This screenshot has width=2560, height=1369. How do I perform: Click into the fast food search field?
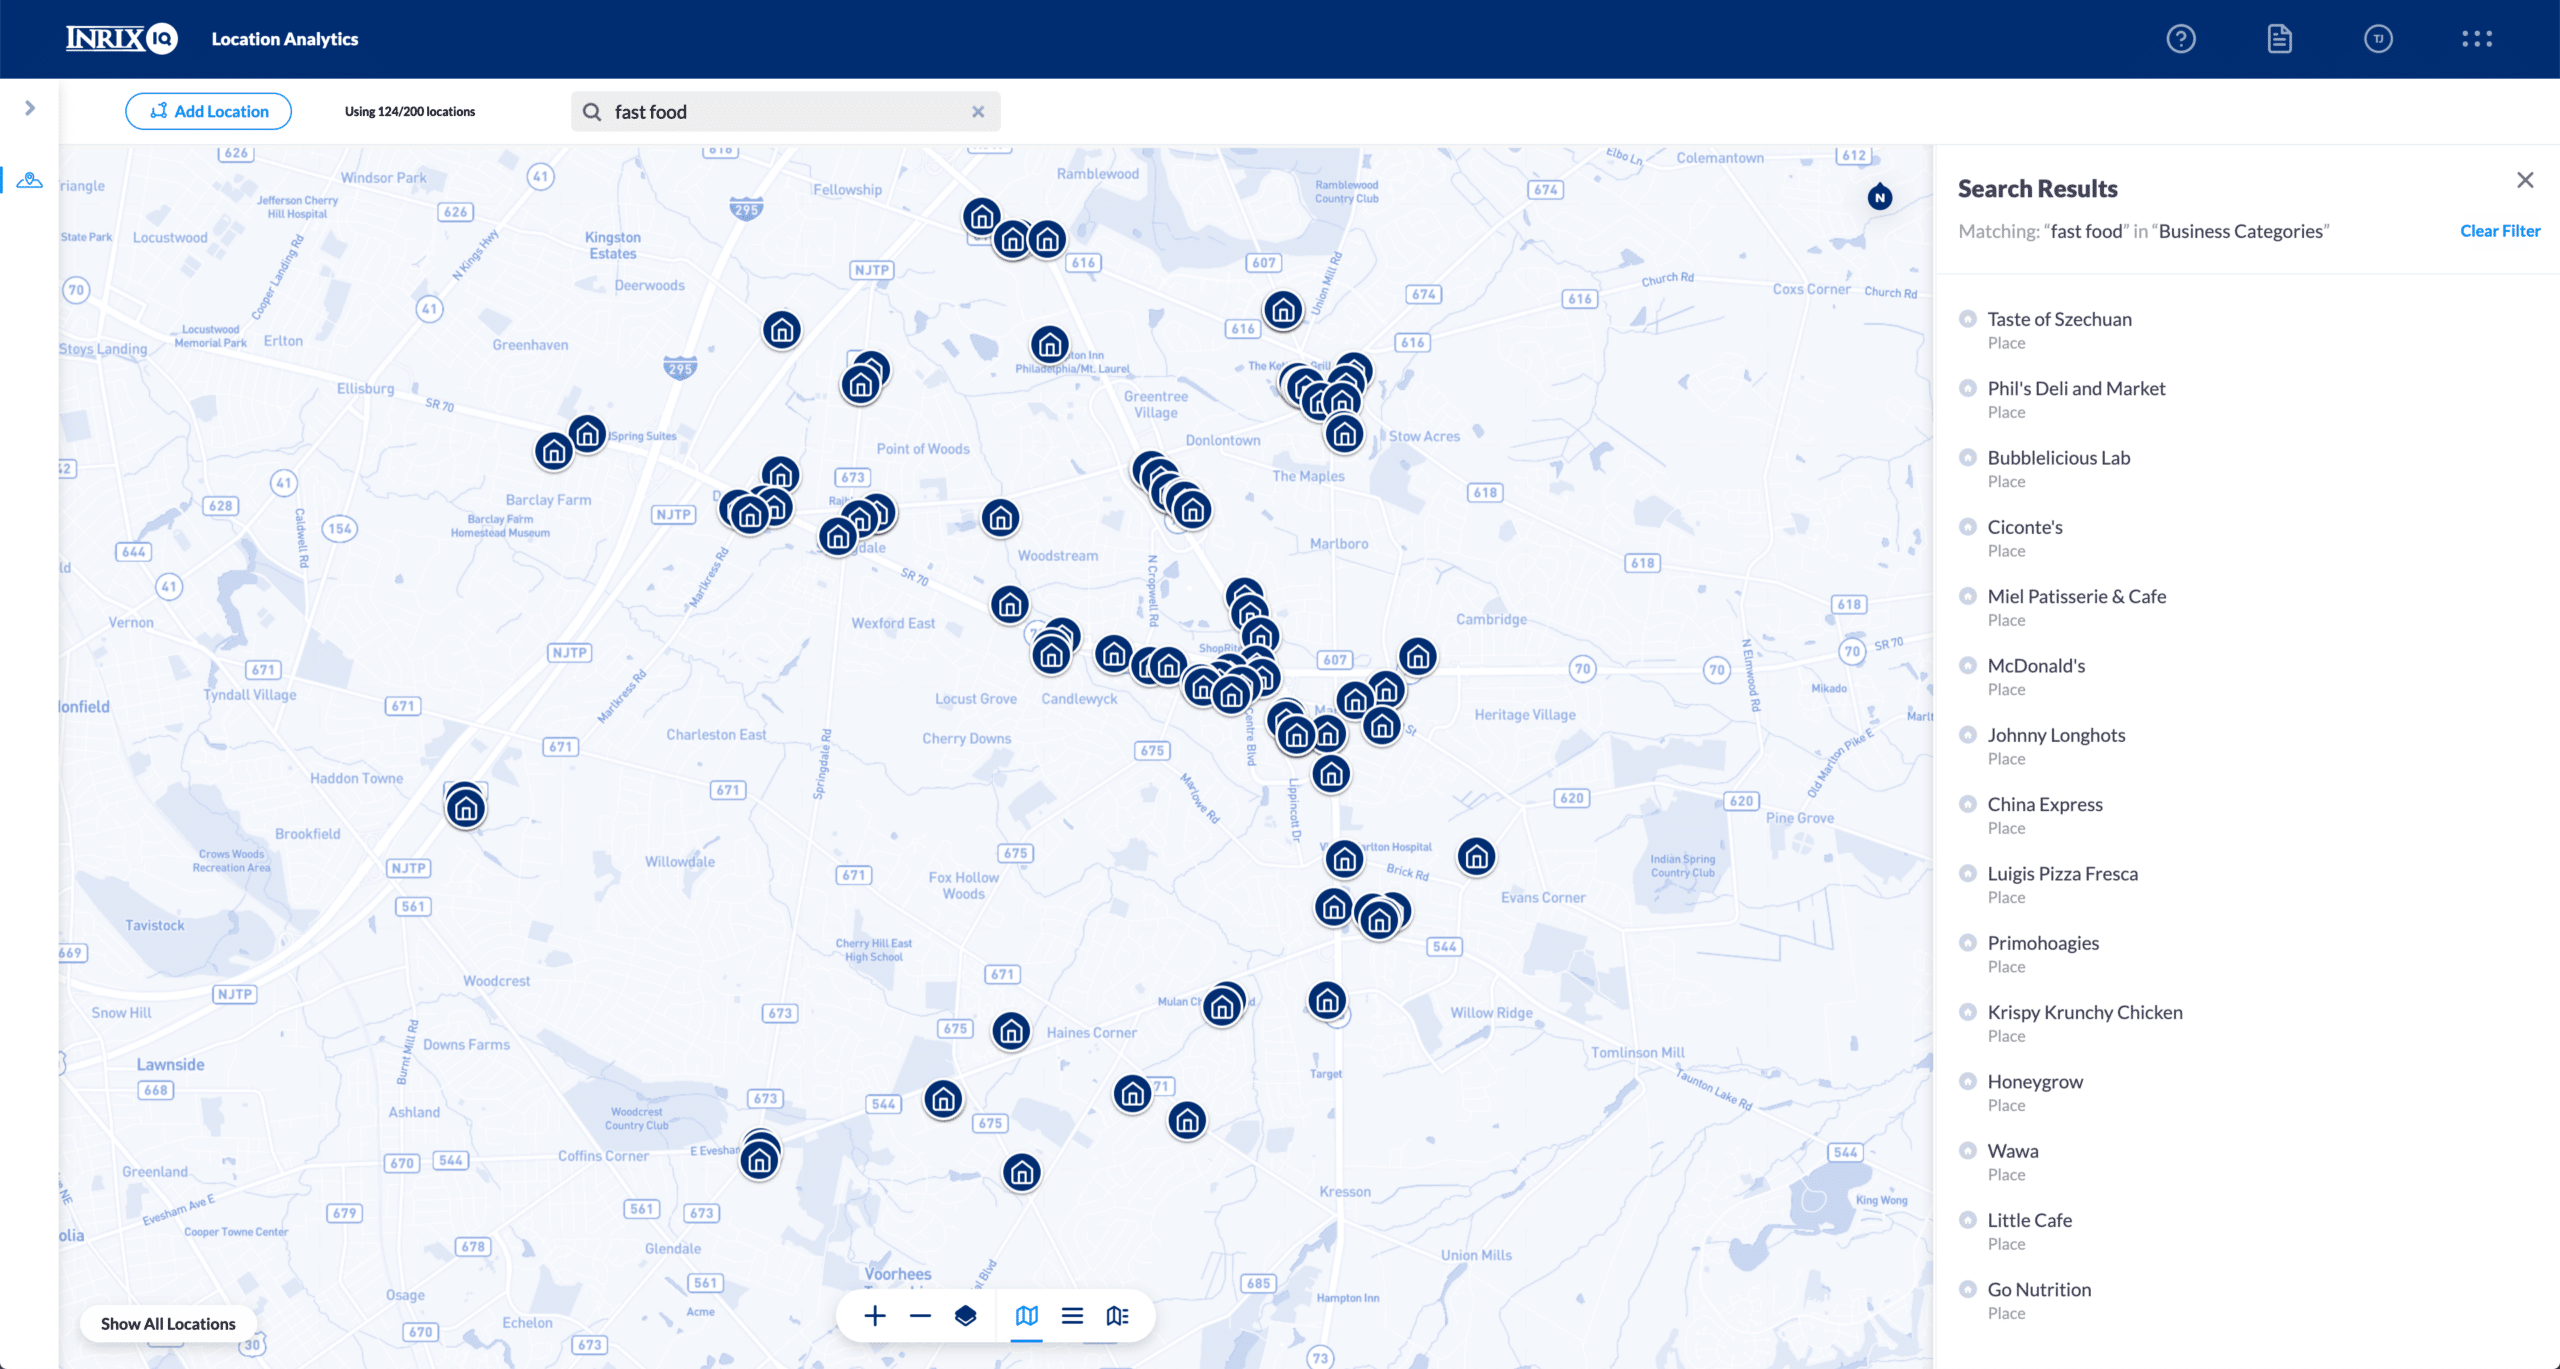(x=785, y=111)
